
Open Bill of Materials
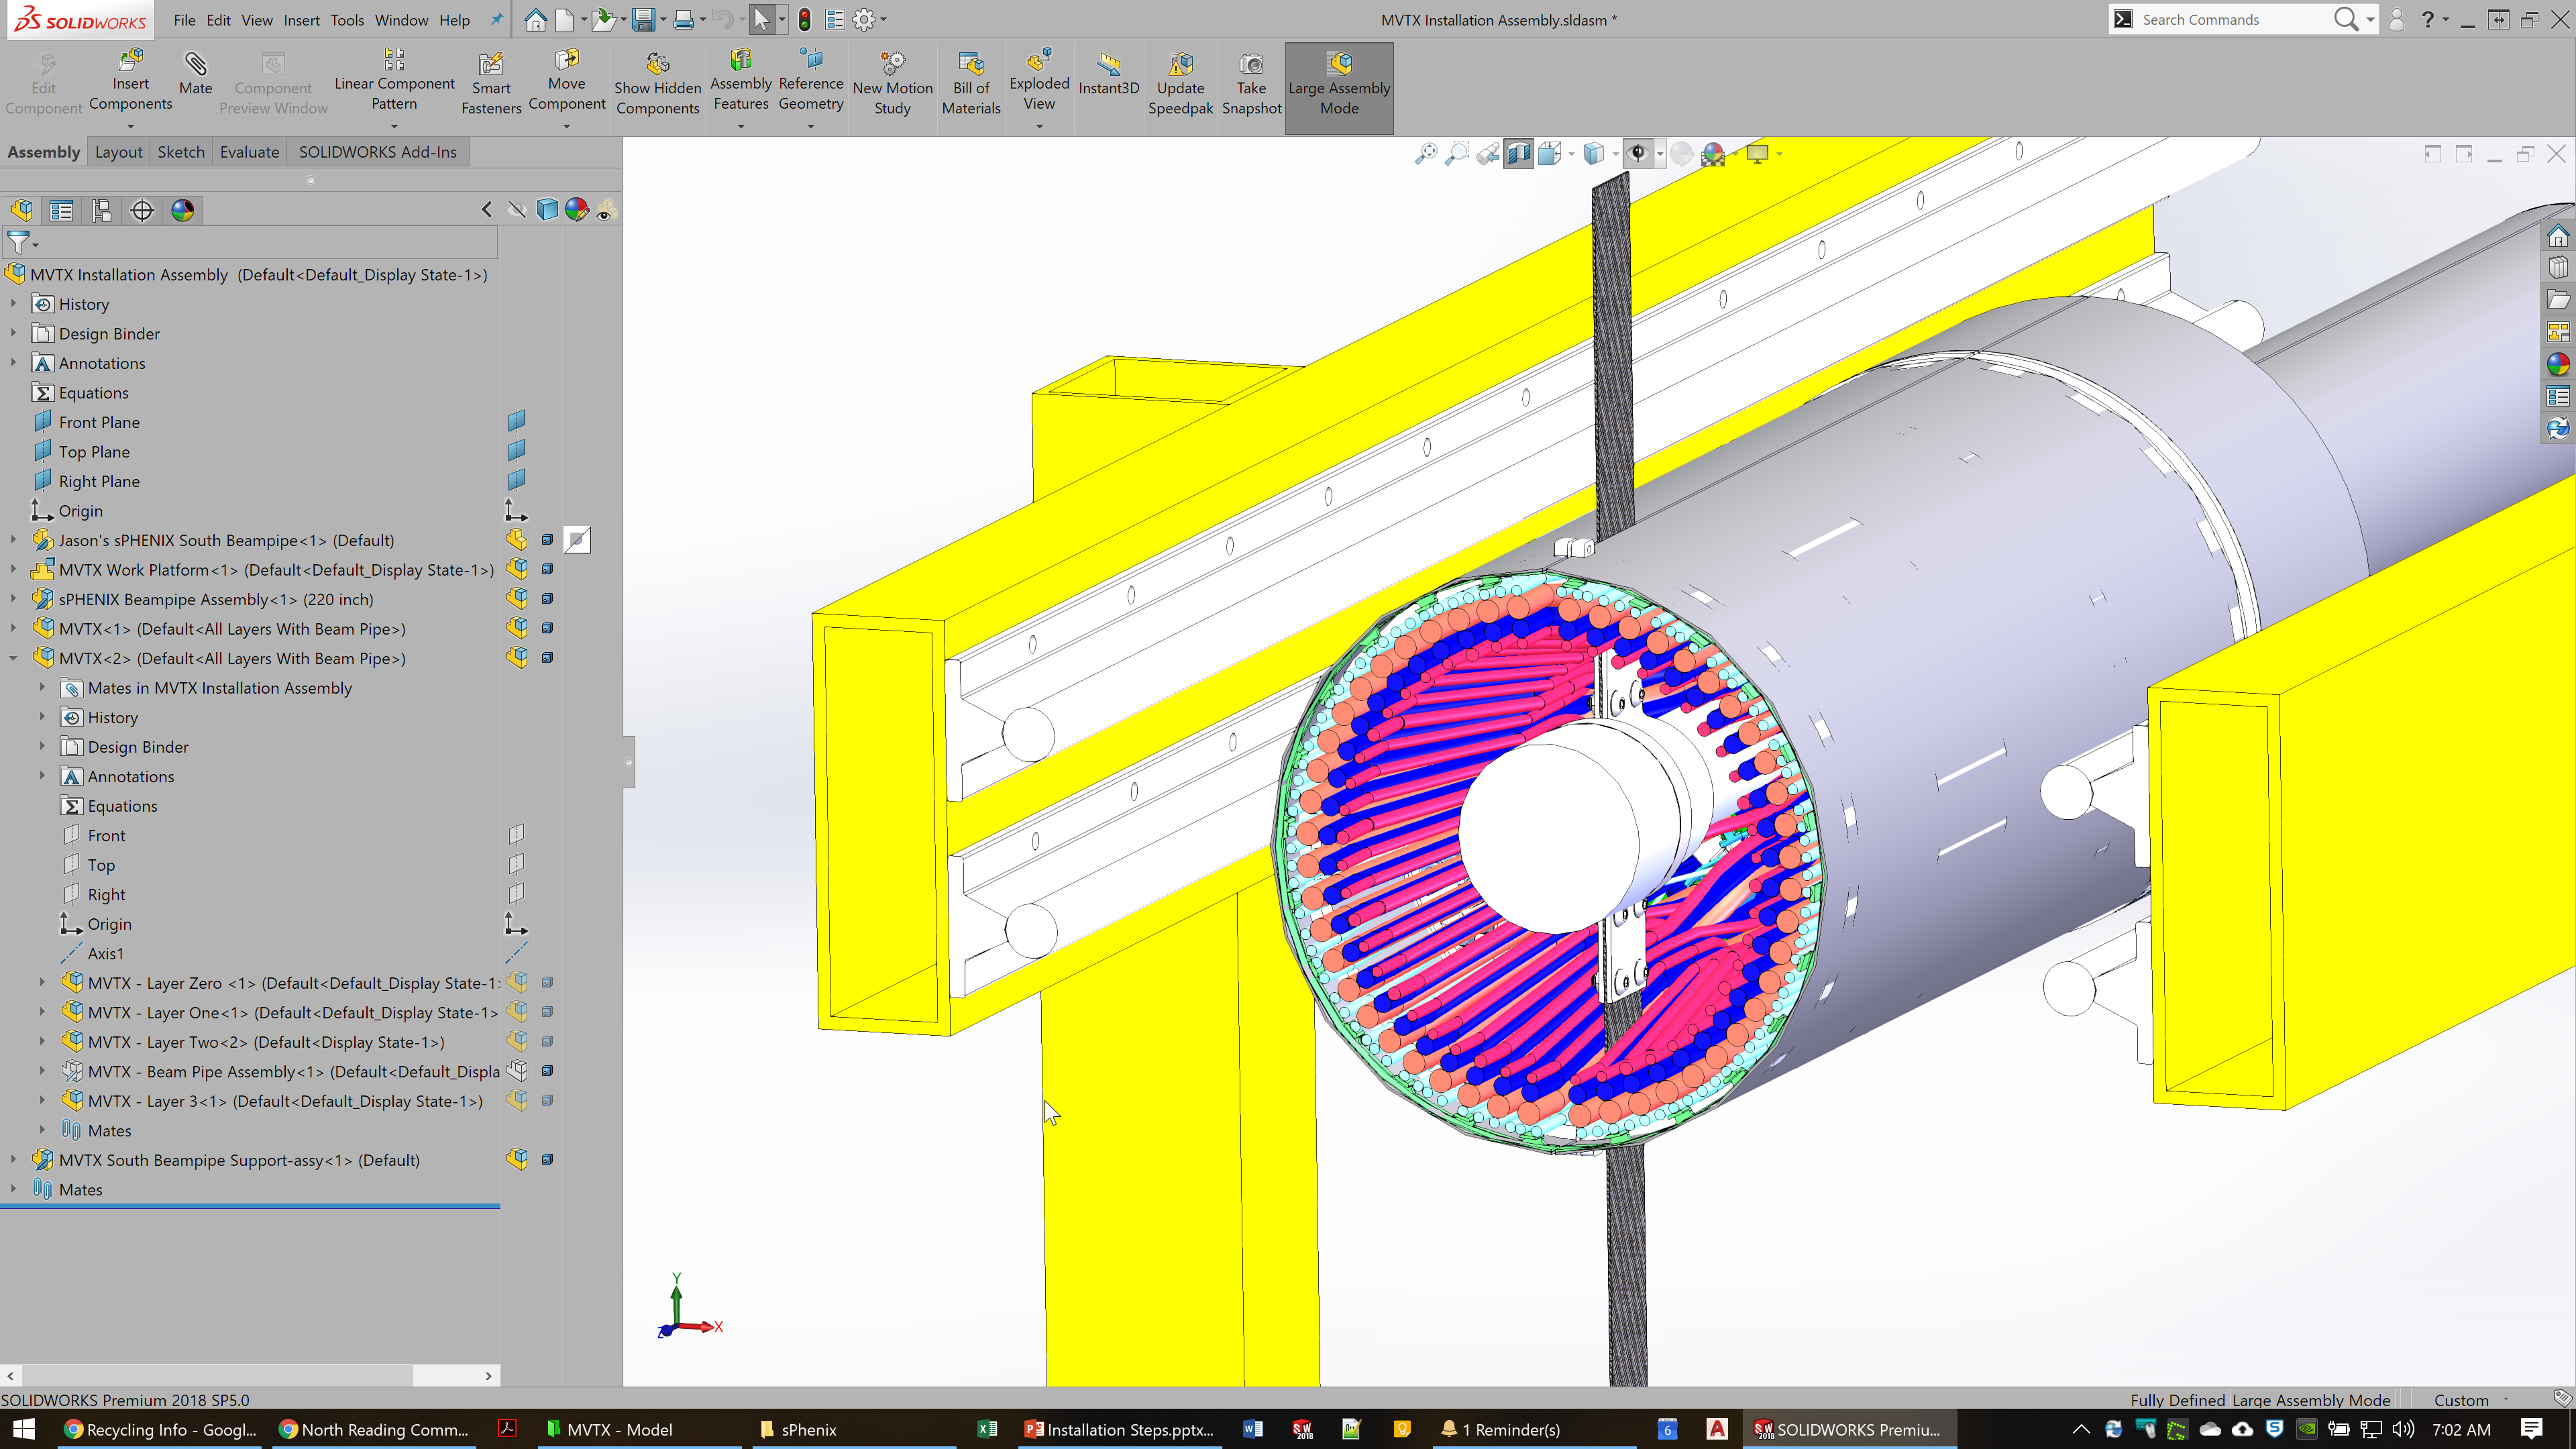971,84
